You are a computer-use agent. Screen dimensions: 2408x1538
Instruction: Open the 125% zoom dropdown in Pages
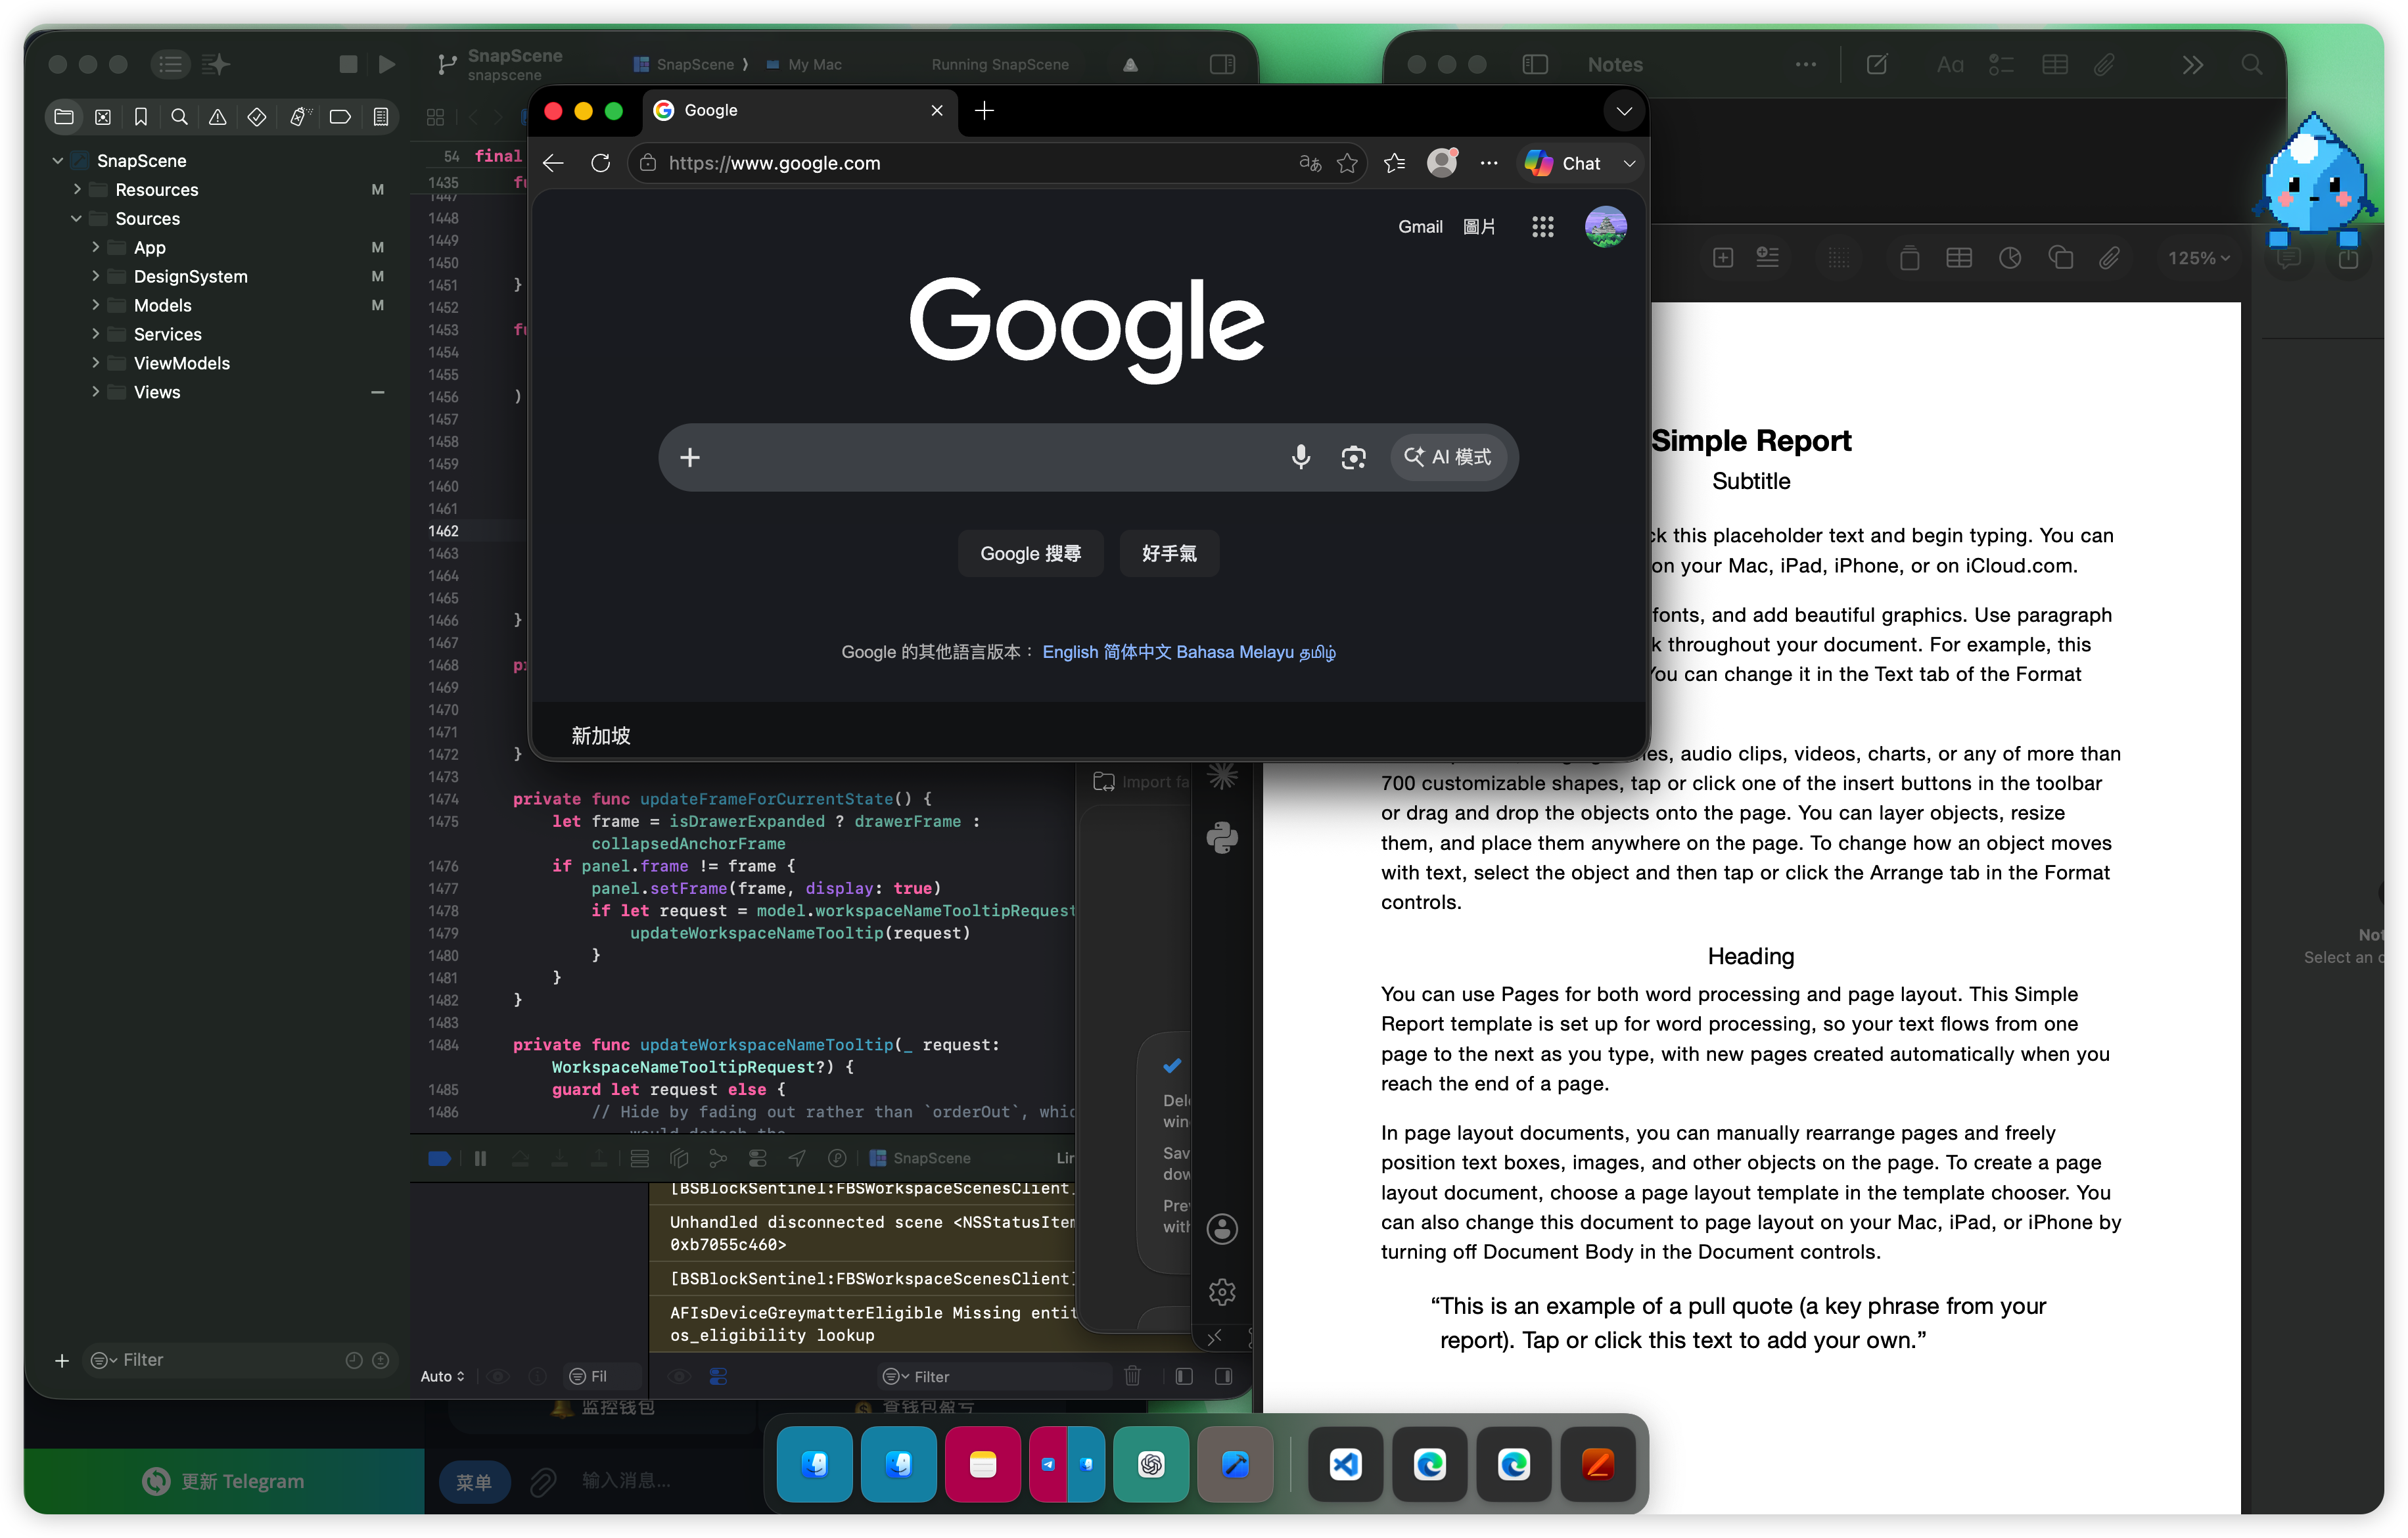click(x=2198, y=258)
